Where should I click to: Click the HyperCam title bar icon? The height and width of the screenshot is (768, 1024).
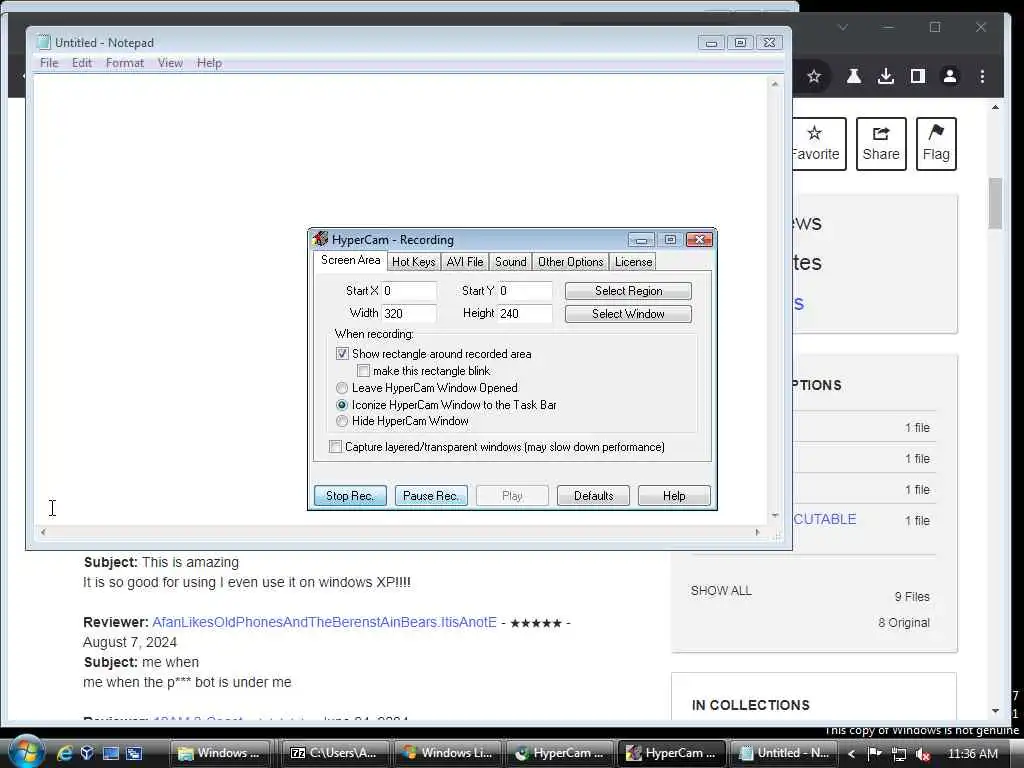click(x=320, y=239)
